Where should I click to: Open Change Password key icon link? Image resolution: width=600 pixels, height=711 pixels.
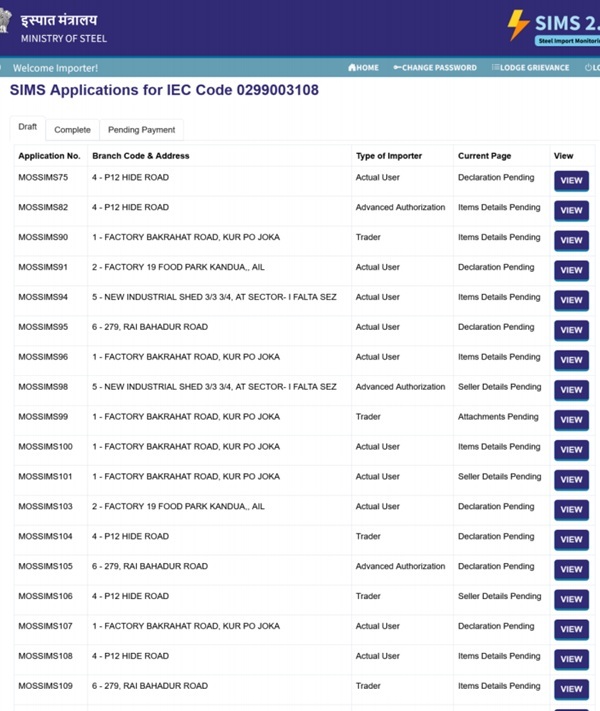pyautogui.click(x=398, y=68)
